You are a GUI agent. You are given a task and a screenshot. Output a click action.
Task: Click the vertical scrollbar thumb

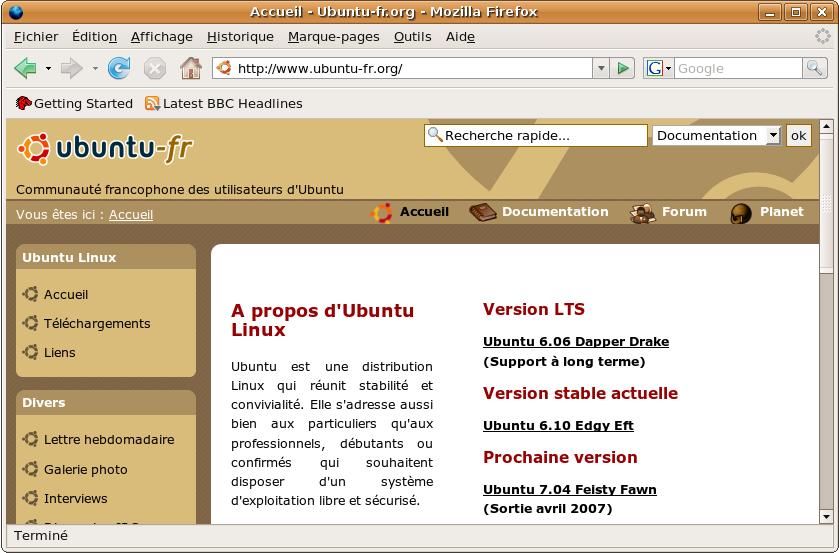(826, 203)
